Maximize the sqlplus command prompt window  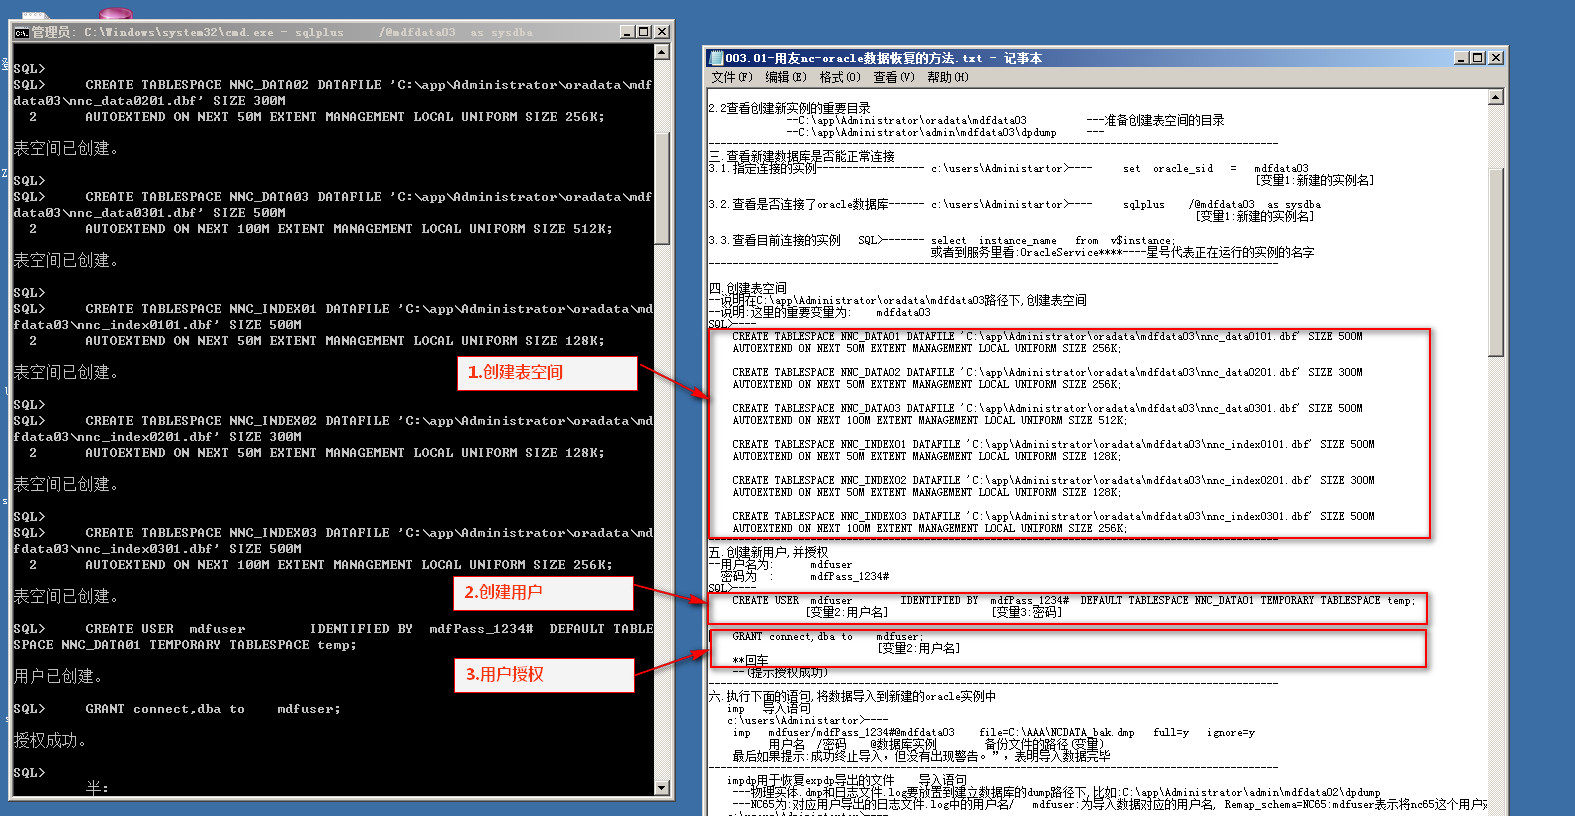pyautogui.click(x=644, y=32)
